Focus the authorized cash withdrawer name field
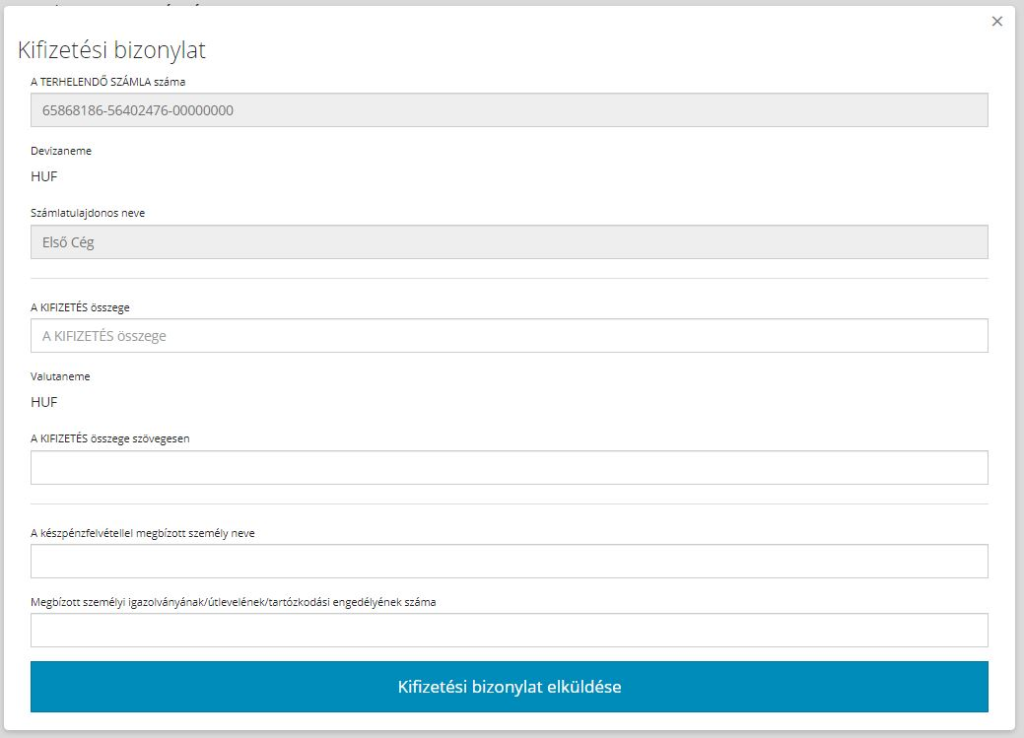Viewport: 1024px width, 738px height. 509,561
